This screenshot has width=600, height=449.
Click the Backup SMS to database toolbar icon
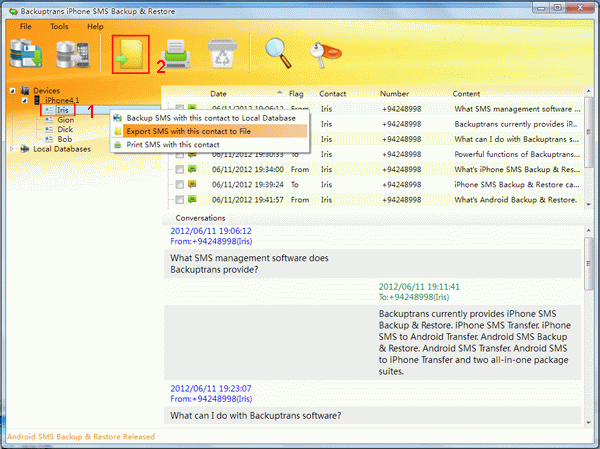tap(26, 54)
